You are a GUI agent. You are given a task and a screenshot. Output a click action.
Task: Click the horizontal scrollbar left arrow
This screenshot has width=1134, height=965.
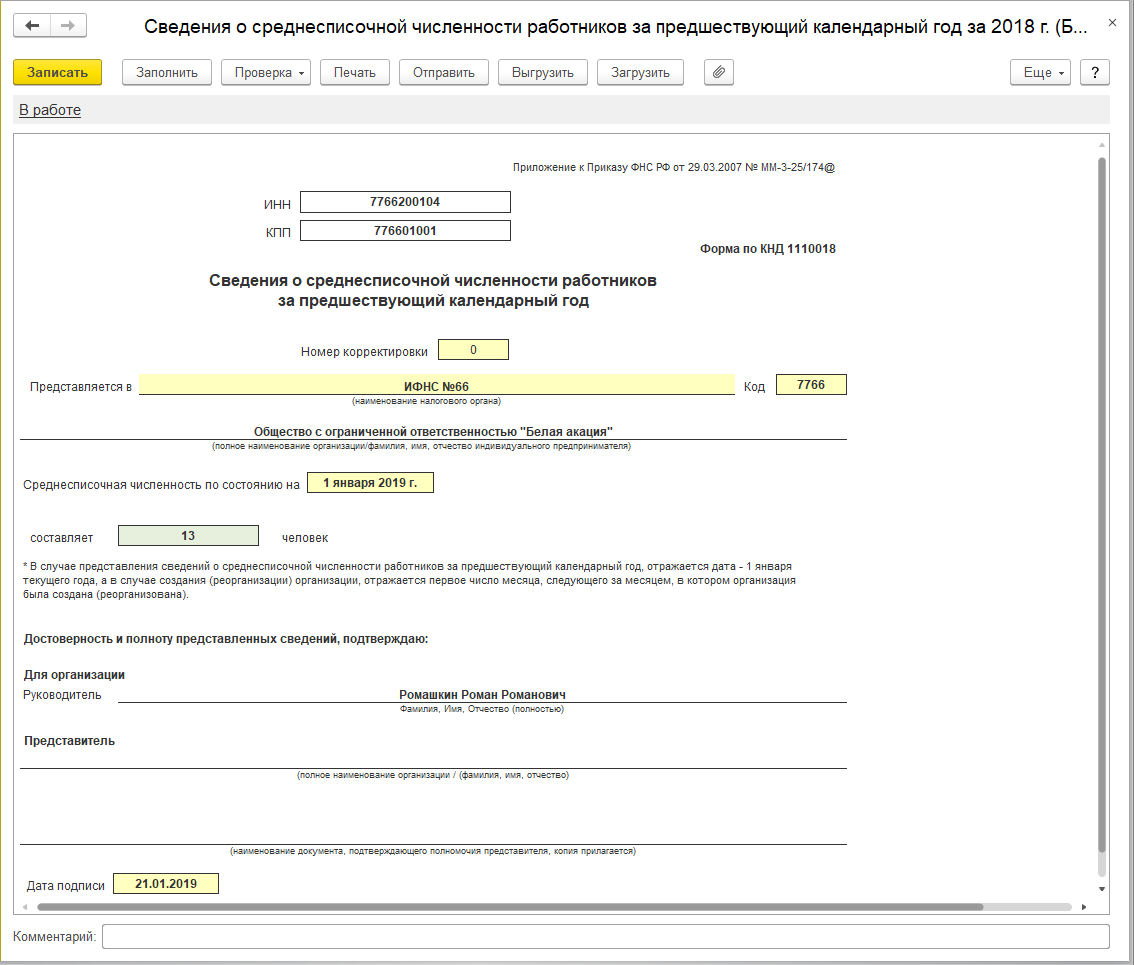coord(25,906)
